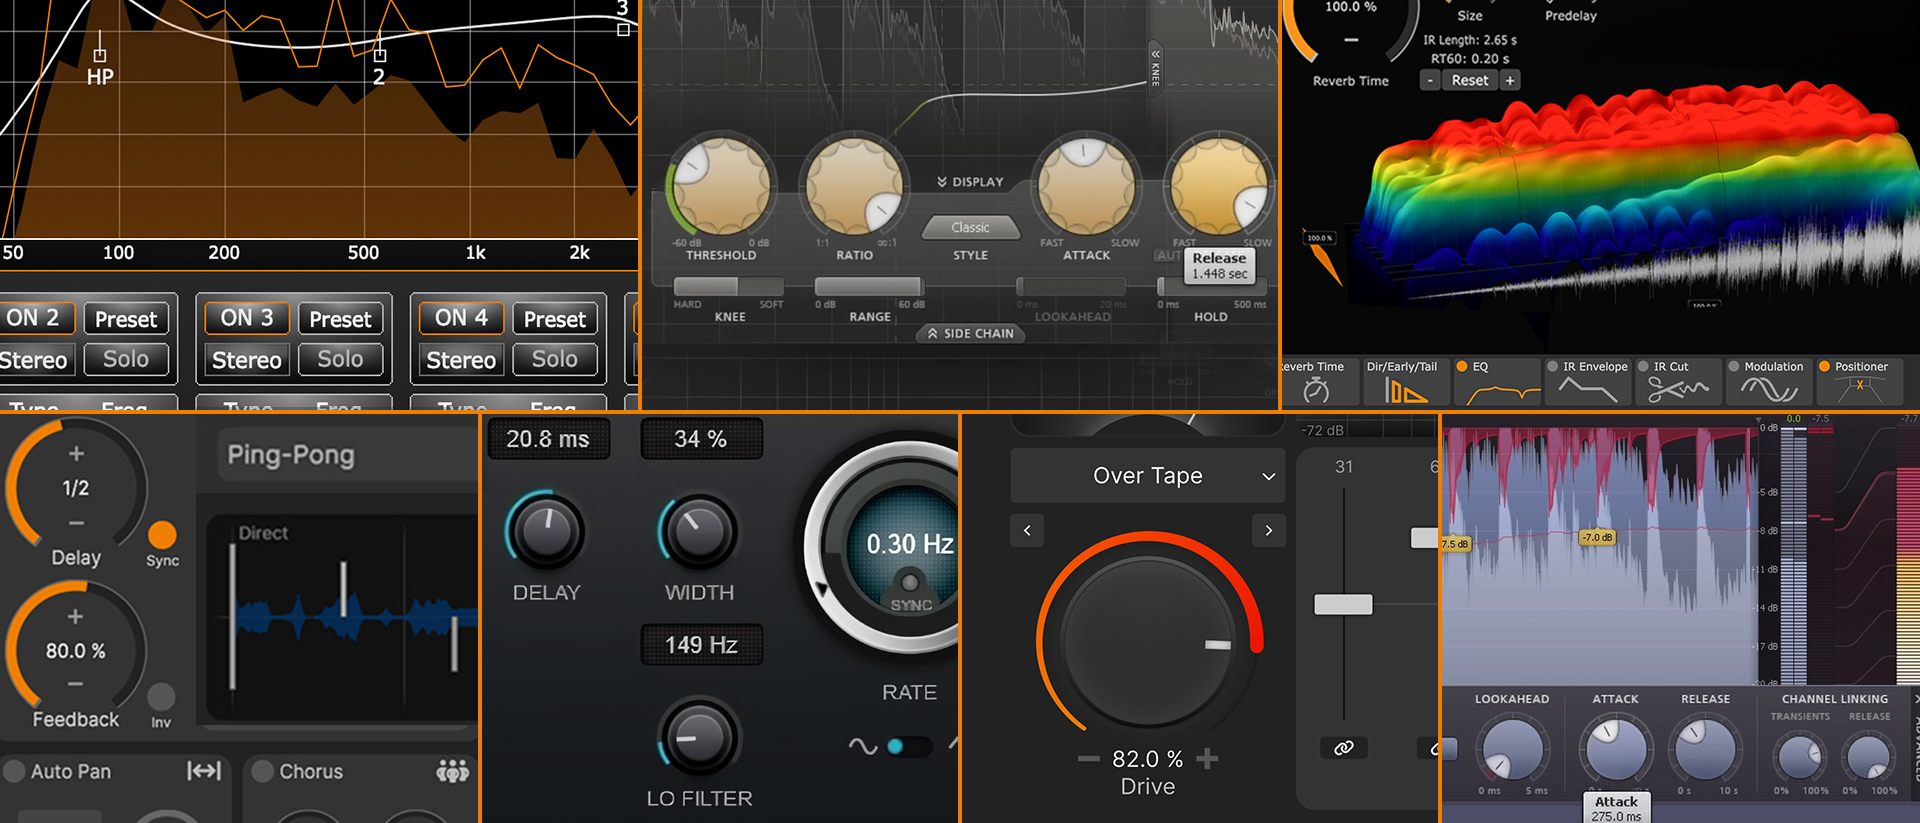
Task: Open the Modulation sine wave panel
Action: pos(1768,390)
